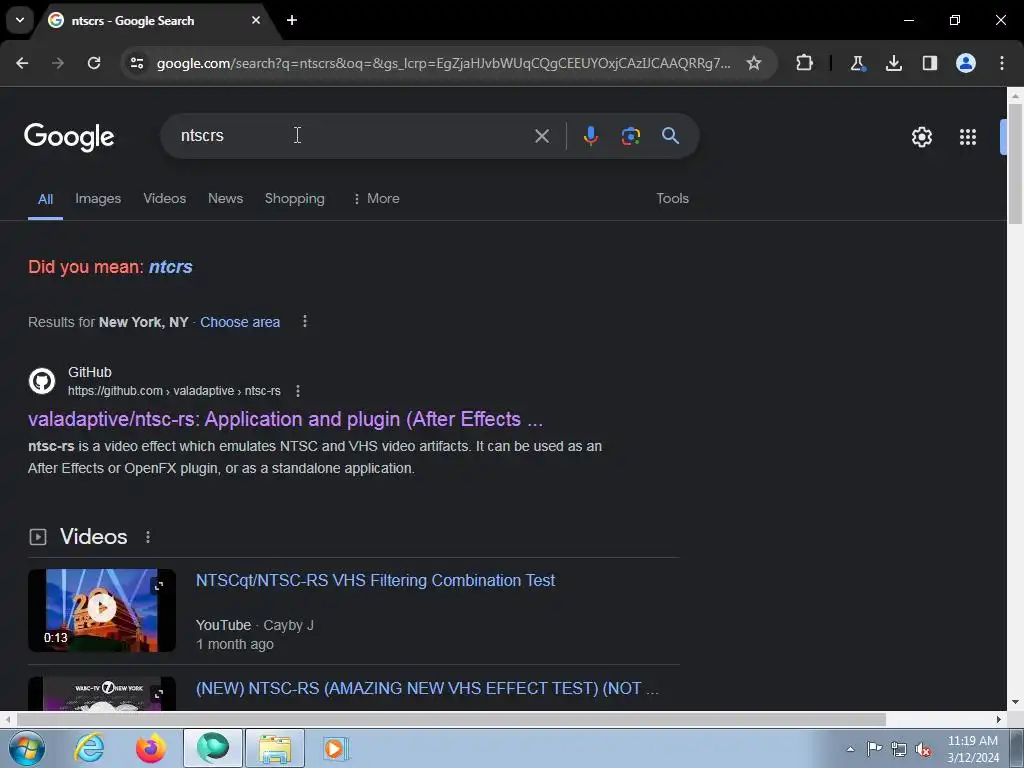1024x768 pixels.
Task: Open search Tools options
Action: click(672, 199)
